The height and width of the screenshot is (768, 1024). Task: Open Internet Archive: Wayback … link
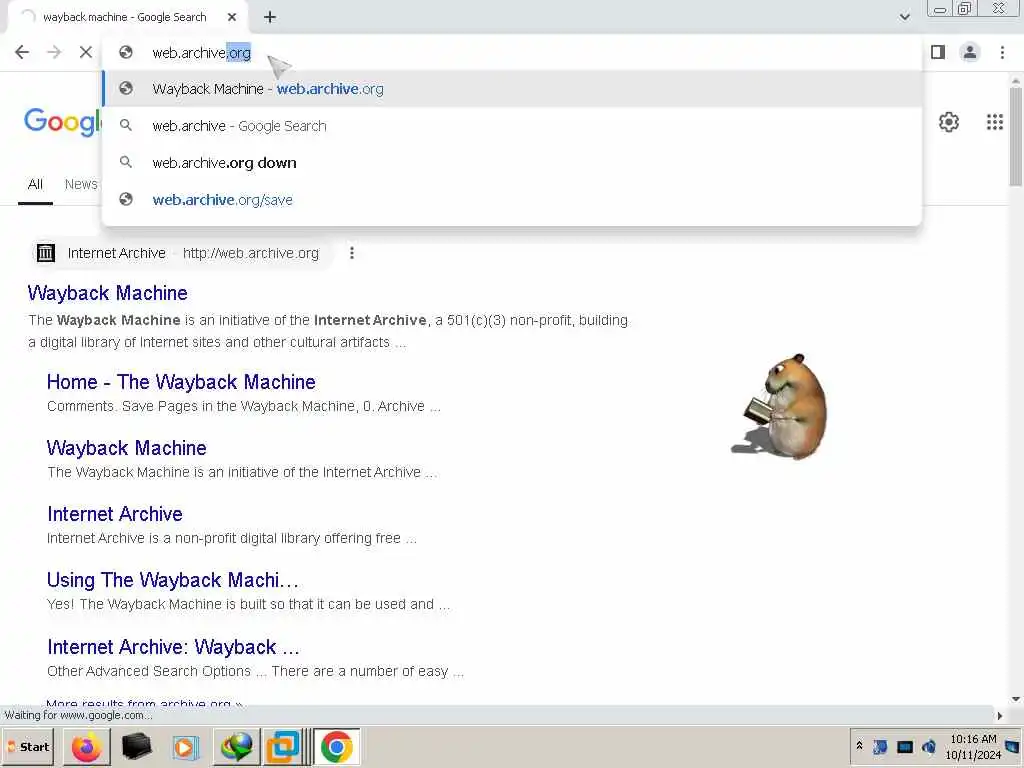click(x=174, y=647)
